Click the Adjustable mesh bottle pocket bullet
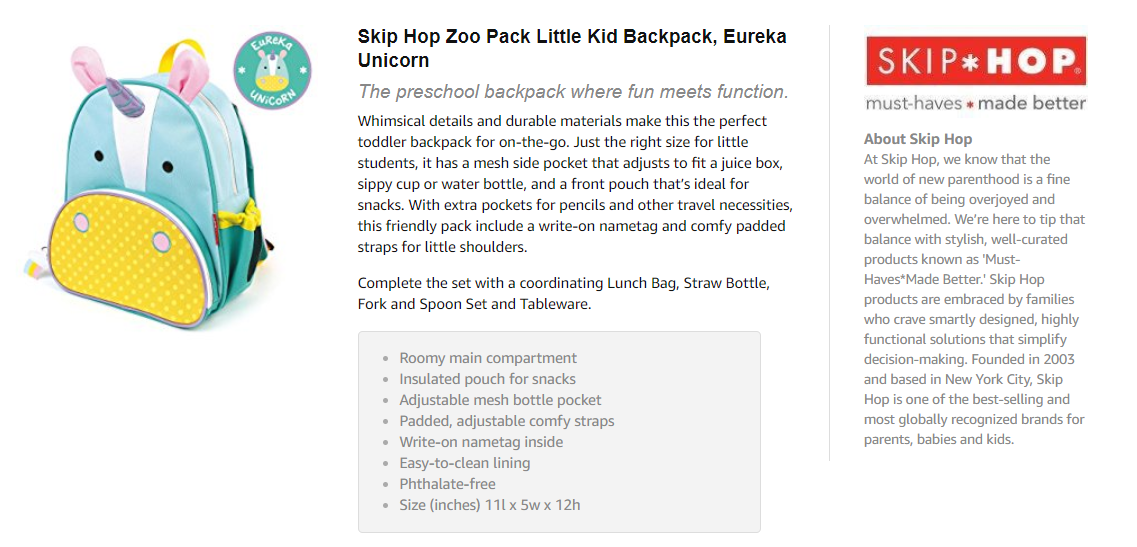This screenshot has width=1137, height=547. 500,400
